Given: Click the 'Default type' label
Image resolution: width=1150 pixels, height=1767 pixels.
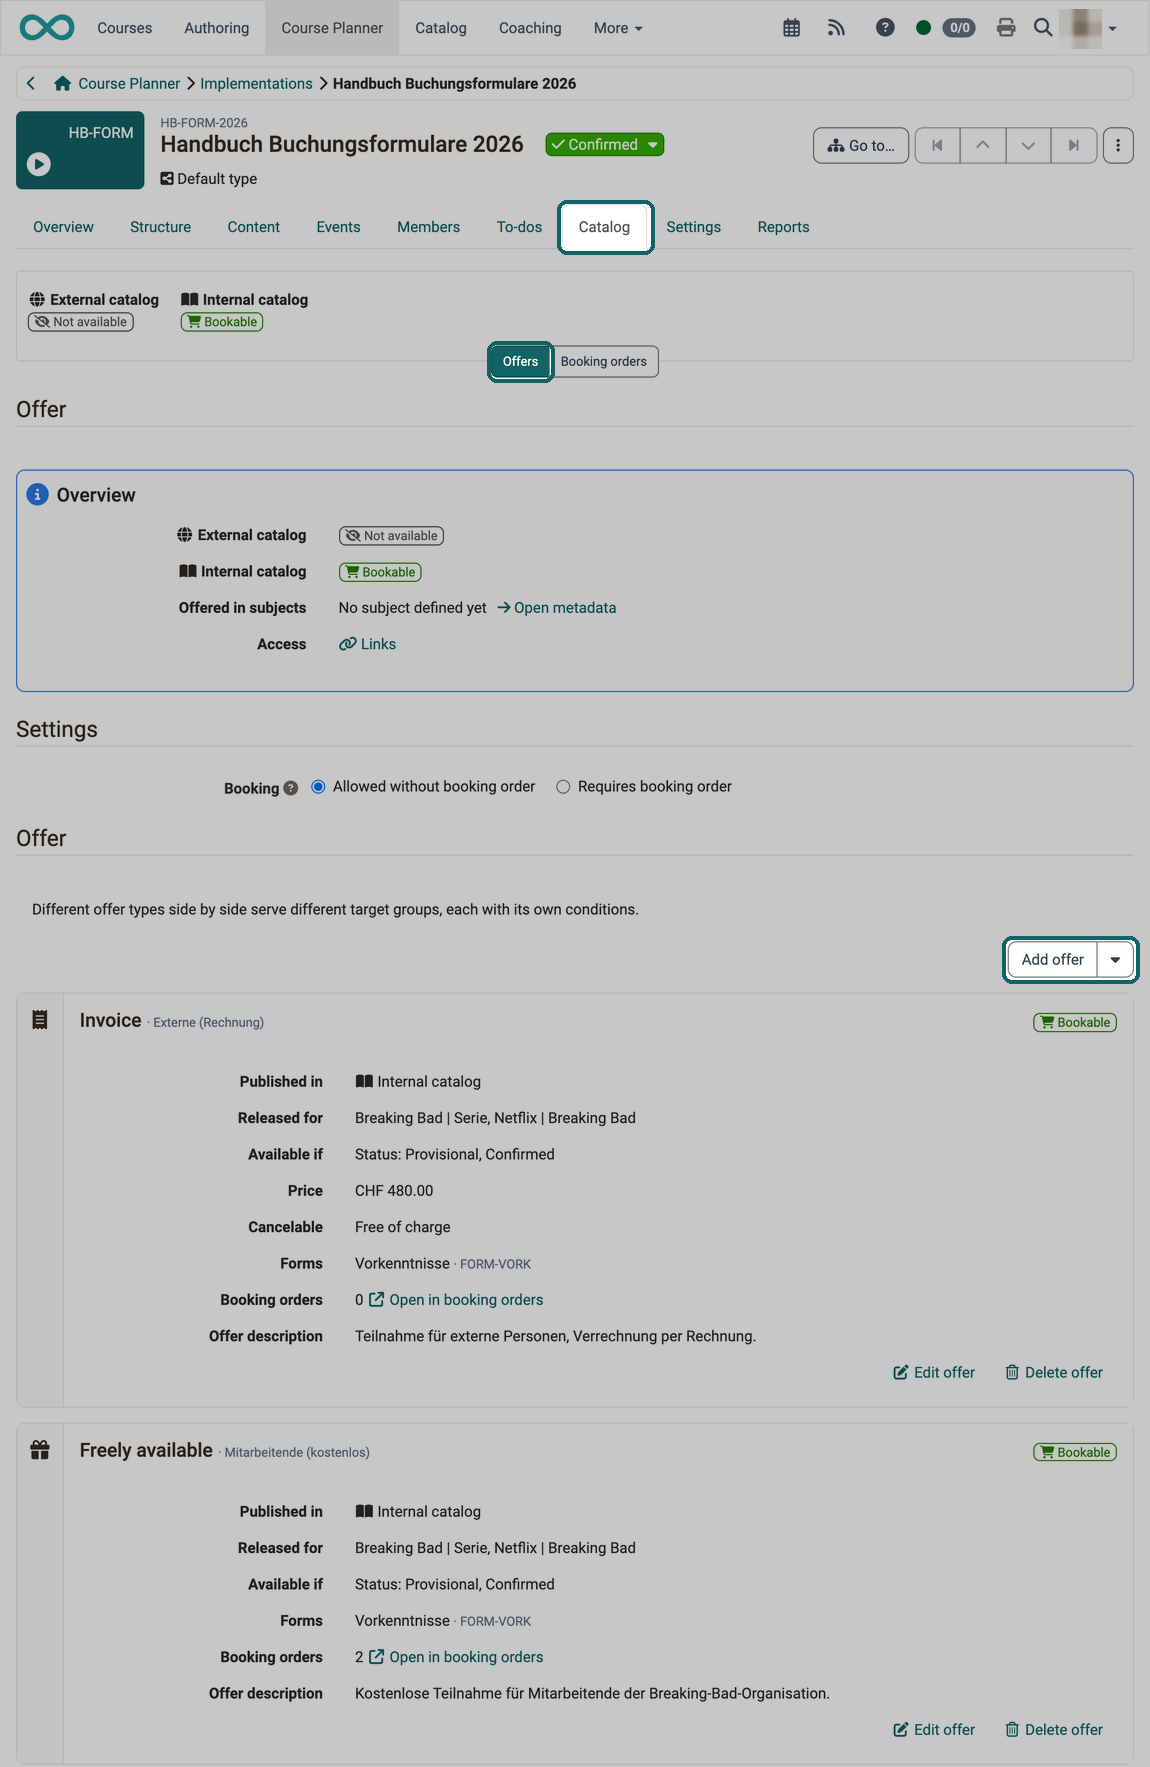Looking at the screenshot, I should coord(209,179).
